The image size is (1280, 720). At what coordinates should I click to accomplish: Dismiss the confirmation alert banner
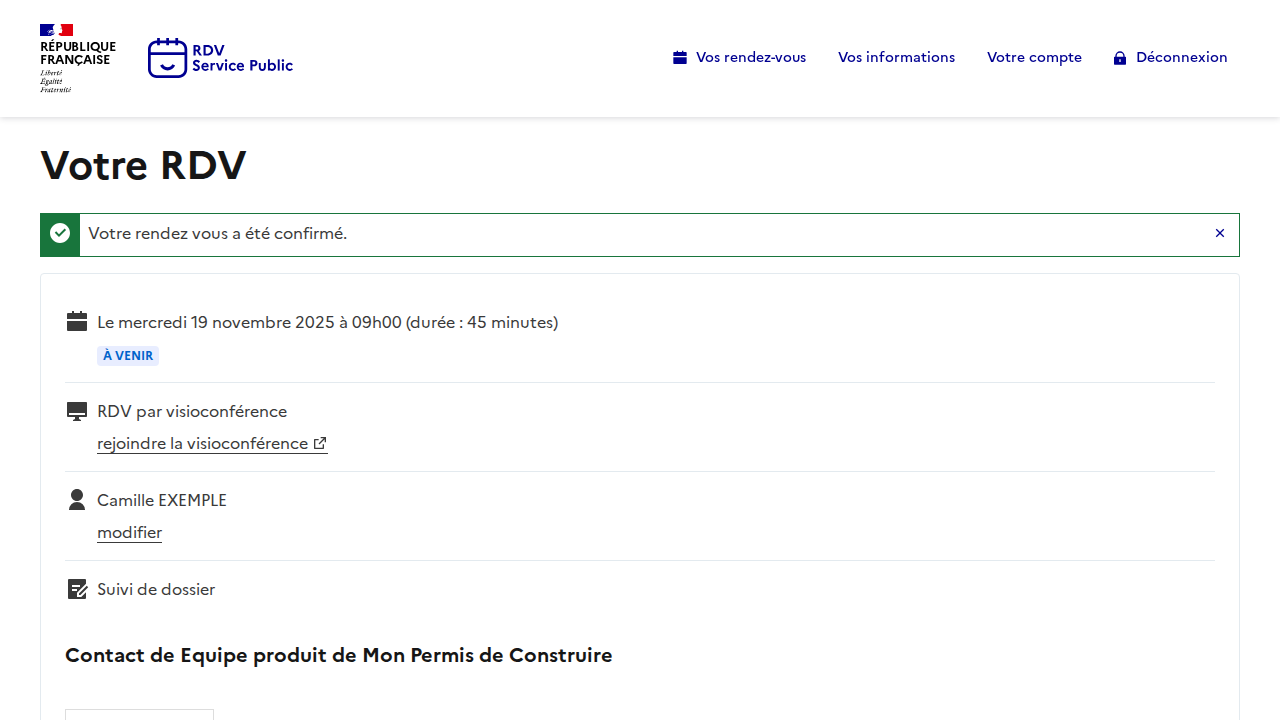pos(1219,234)
